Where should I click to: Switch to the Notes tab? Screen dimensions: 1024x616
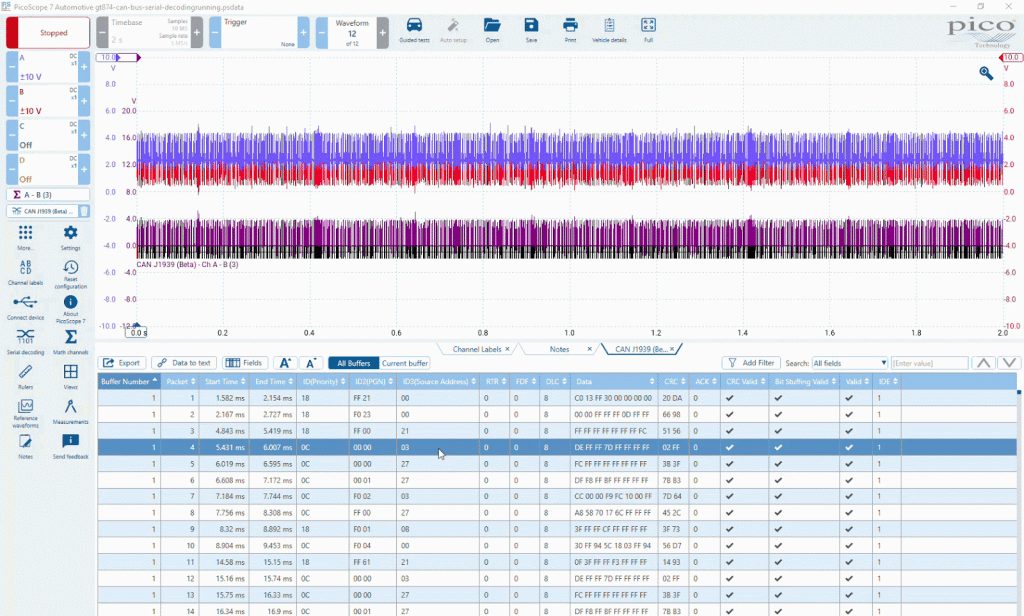pyautogui.click(x=559, y=349)
